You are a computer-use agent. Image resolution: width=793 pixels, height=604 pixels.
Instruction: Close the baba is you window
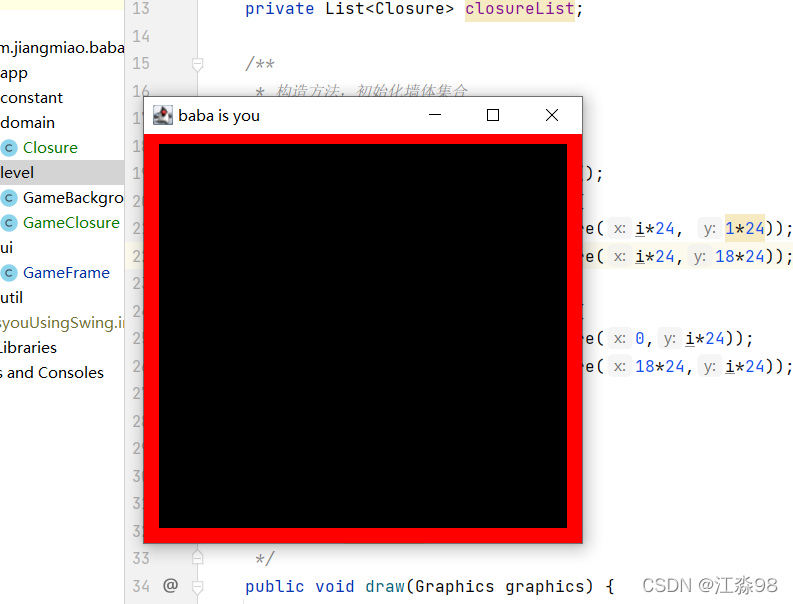pos(552,115)
